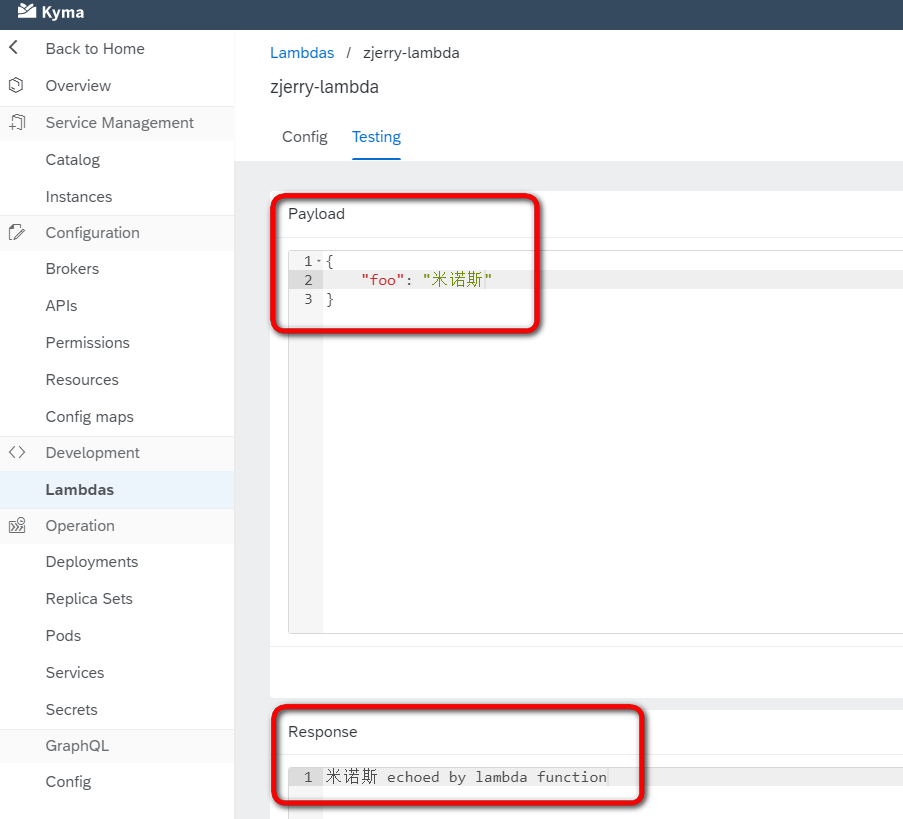Image resolution: width=903 pixels, height=819 pixels.
Task: Go Back to Home
Action: click(x=95, y=48)
